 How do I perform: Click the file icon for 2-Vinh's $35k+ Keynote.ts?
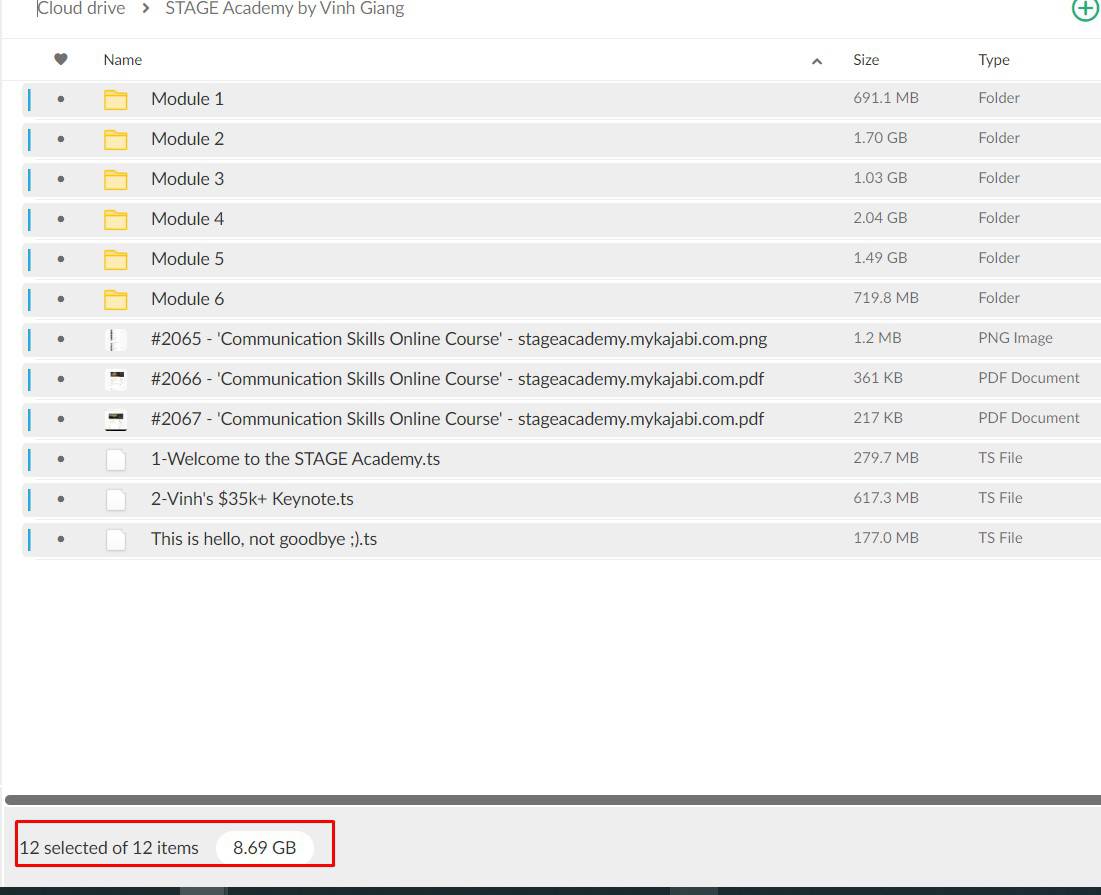(x=116, y=499)
